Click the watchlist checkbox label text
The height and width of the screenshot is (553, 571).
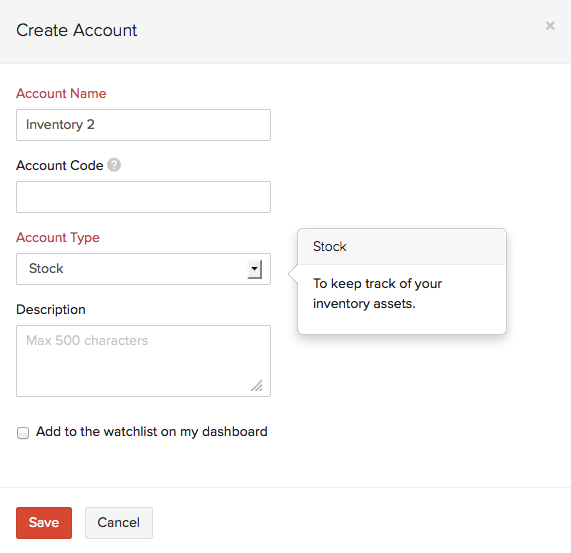(151, 432)
